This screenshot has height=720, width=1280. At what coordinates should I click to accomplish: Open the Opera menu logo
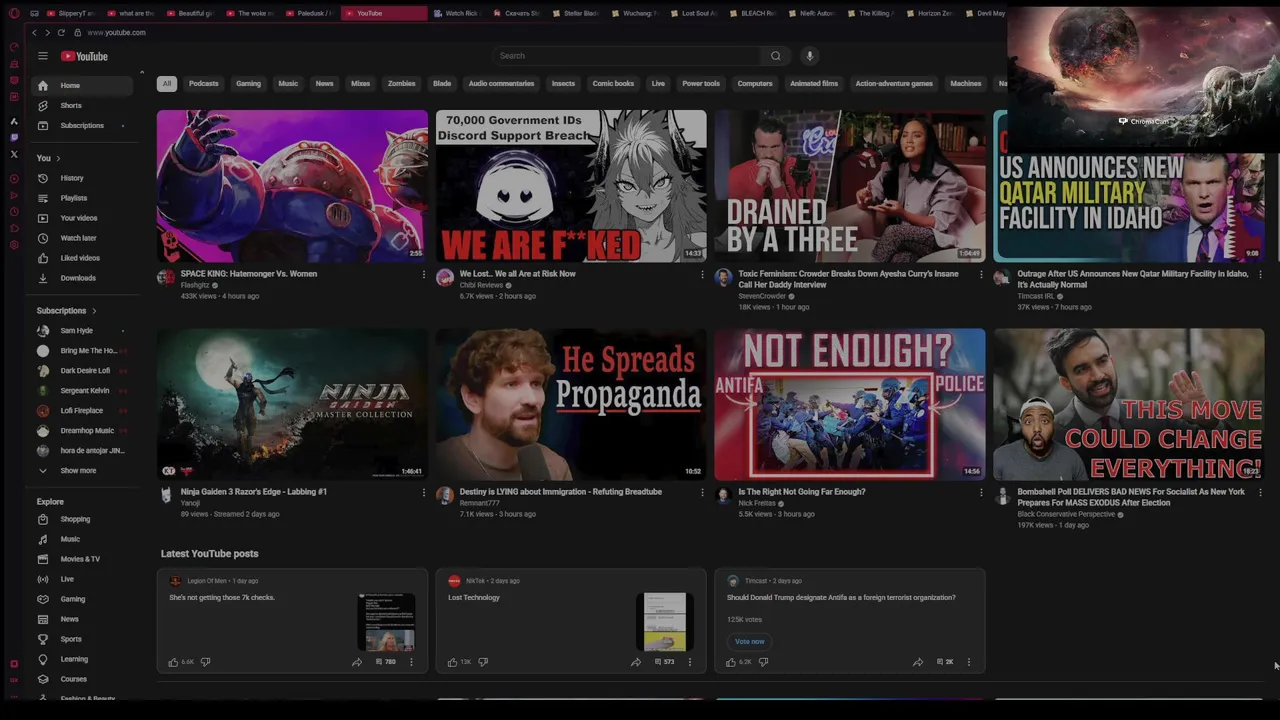click(x=14, y=13)
